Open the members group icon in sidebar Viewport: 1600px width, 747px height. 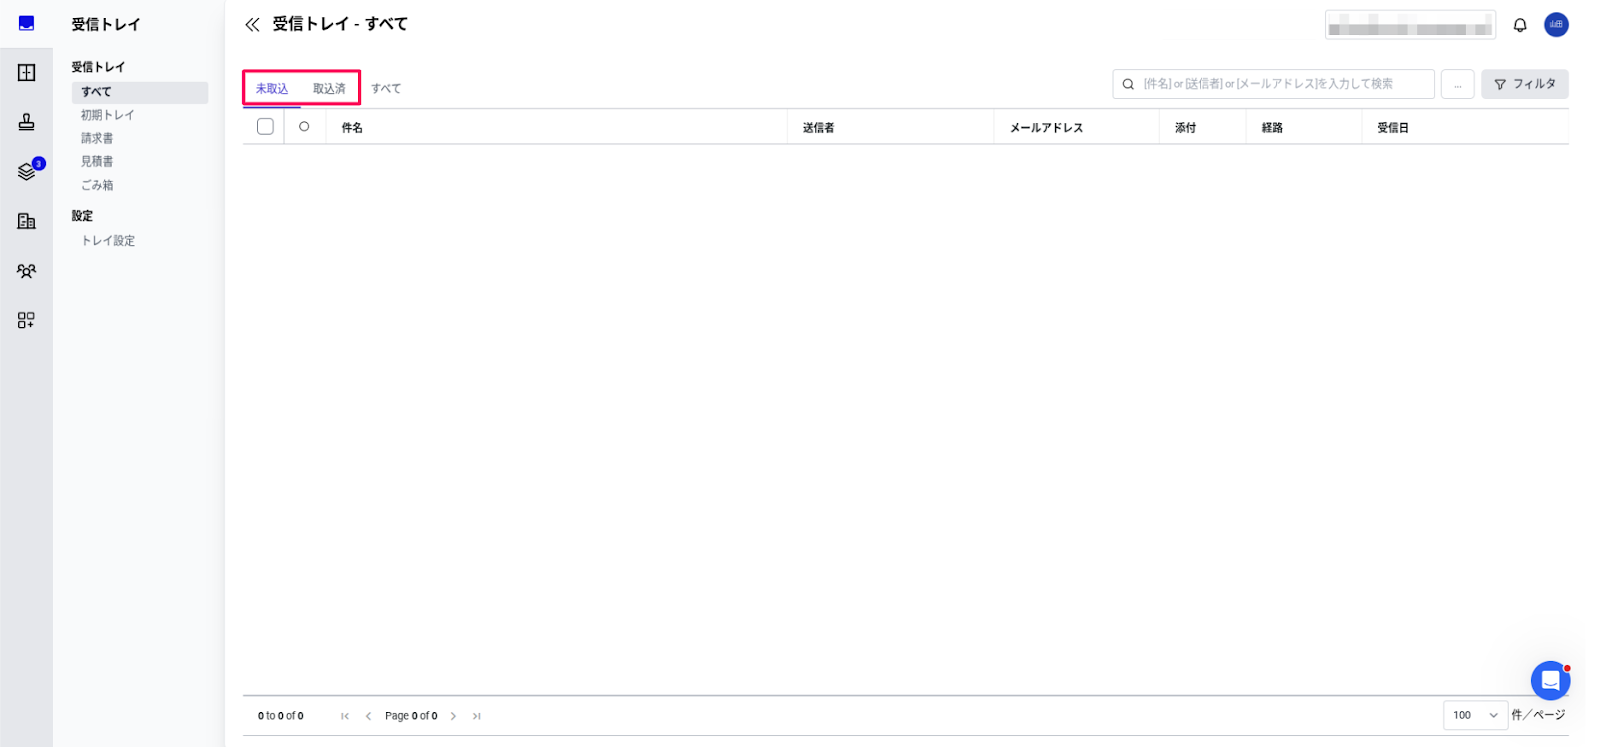coord(26,271)
